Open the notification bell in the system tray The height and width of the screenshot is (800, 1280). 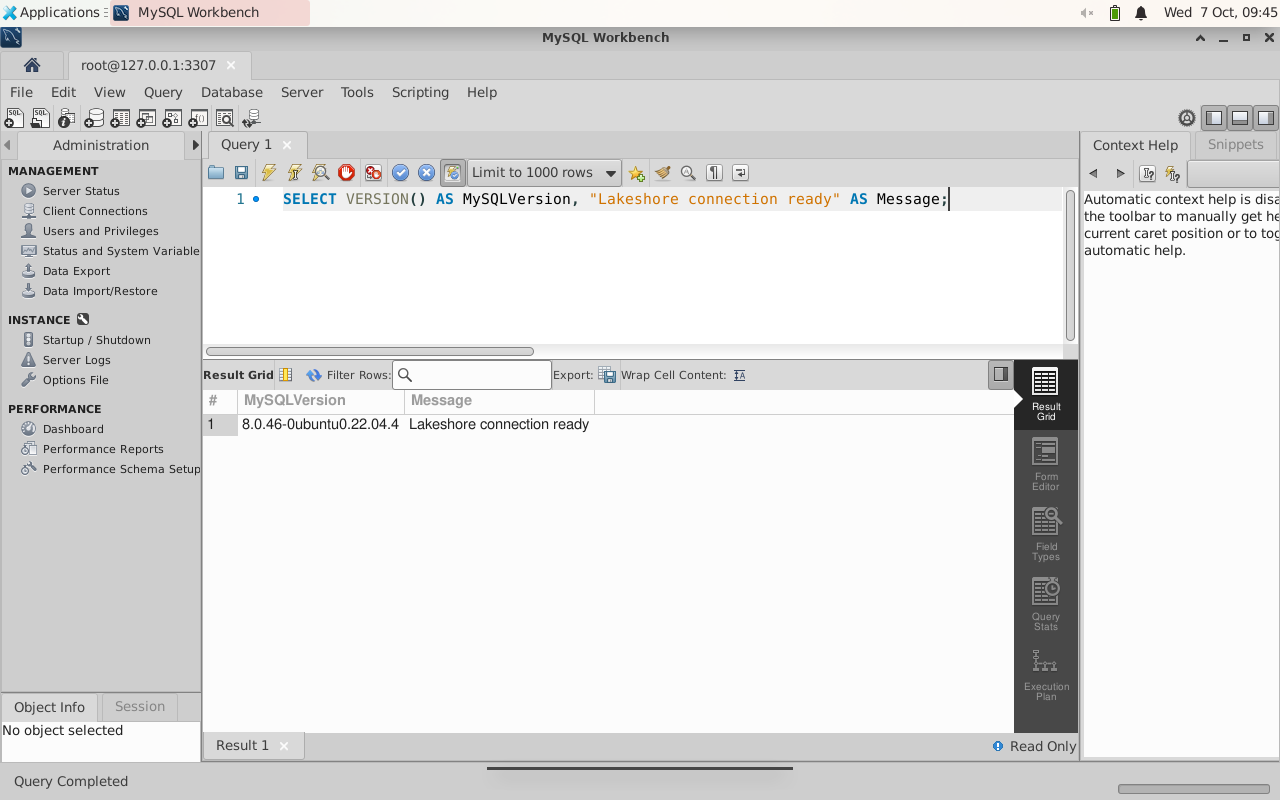tap(1141, 13)
